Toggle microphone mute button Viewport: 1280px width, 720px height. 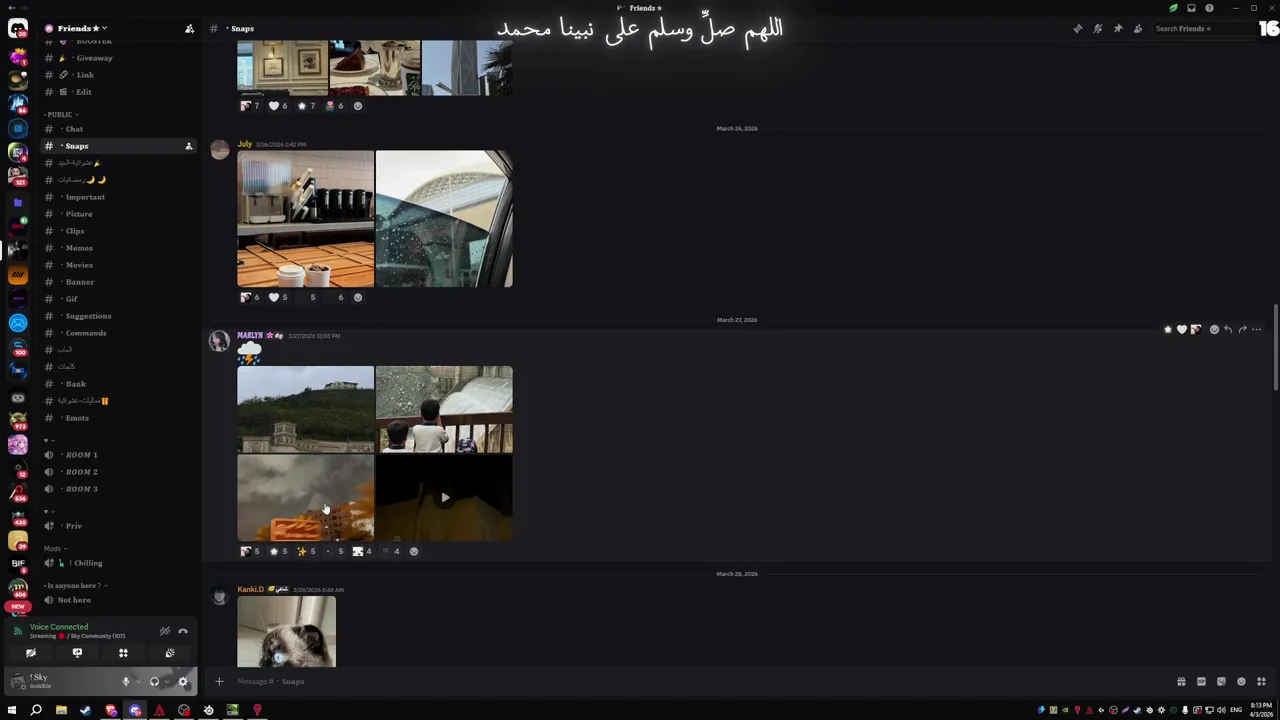(x=126, y=682)
